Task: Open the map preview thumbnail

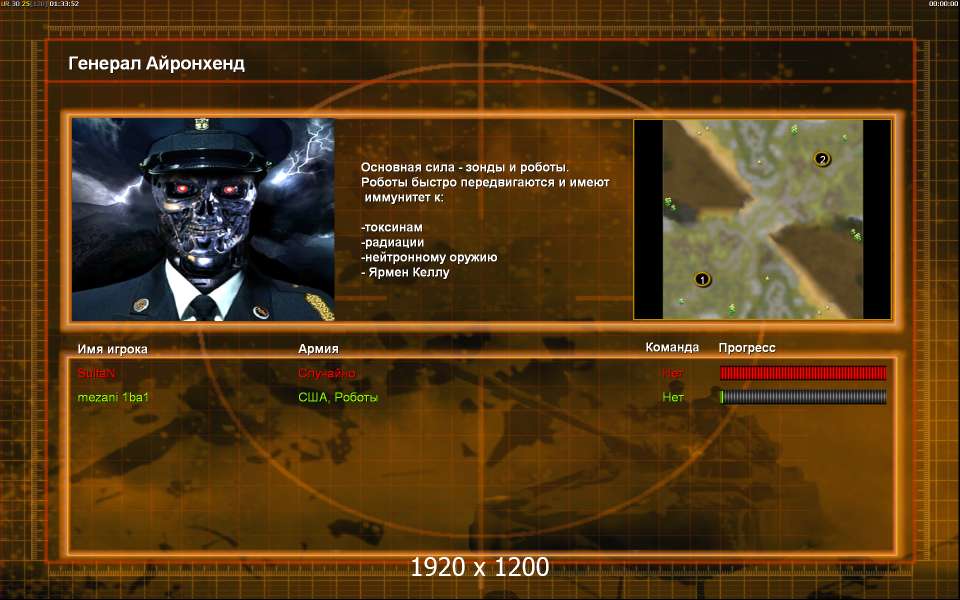Action: pos(762,219)
